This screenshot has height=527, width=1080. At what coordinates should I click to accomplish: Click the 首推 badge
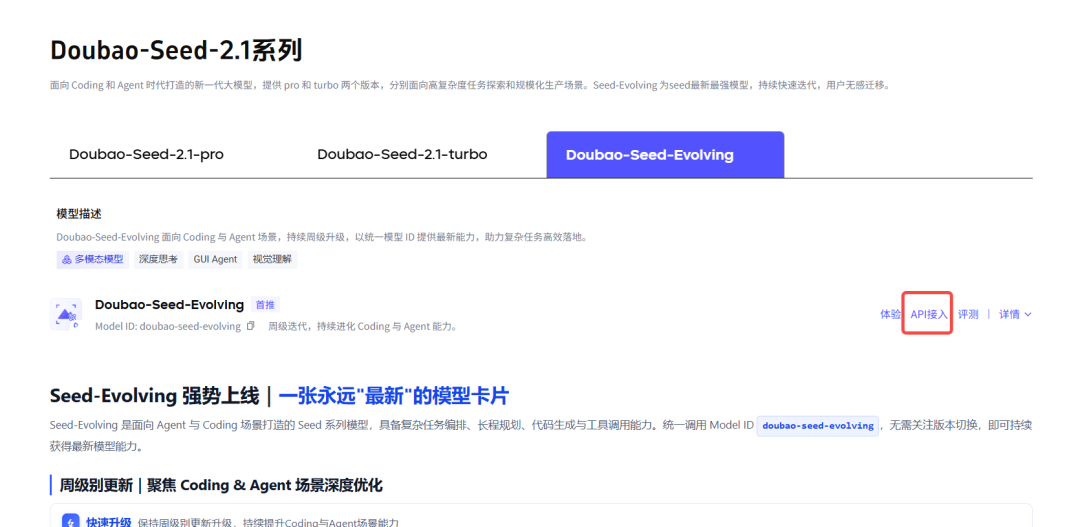point(265,304)
